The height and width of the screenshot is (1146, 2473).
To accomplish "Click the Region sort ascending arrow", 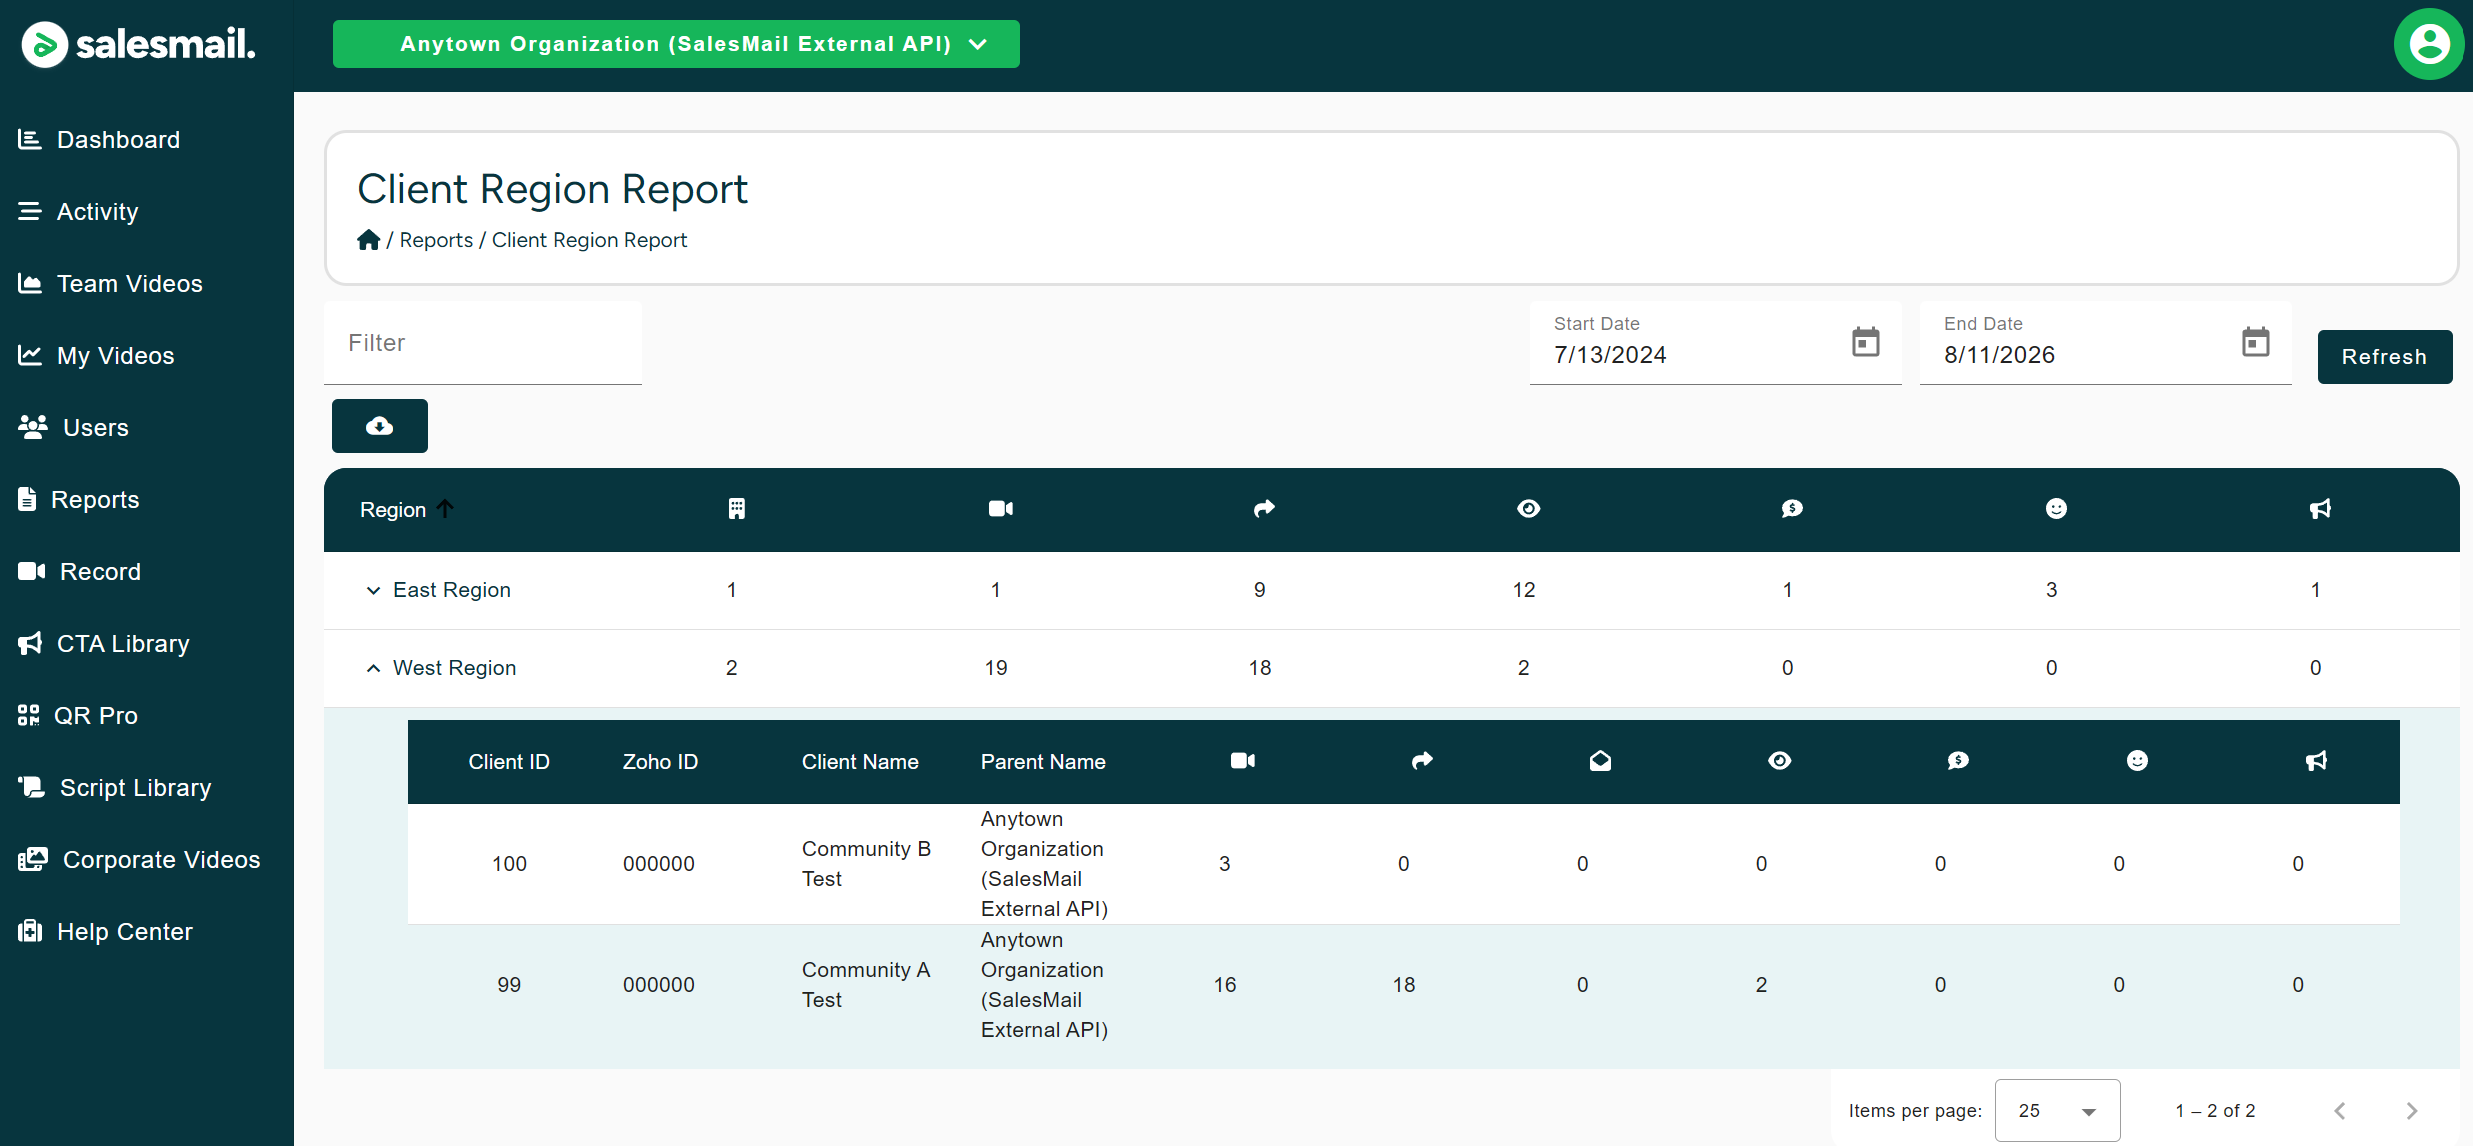I will (445, 509).
